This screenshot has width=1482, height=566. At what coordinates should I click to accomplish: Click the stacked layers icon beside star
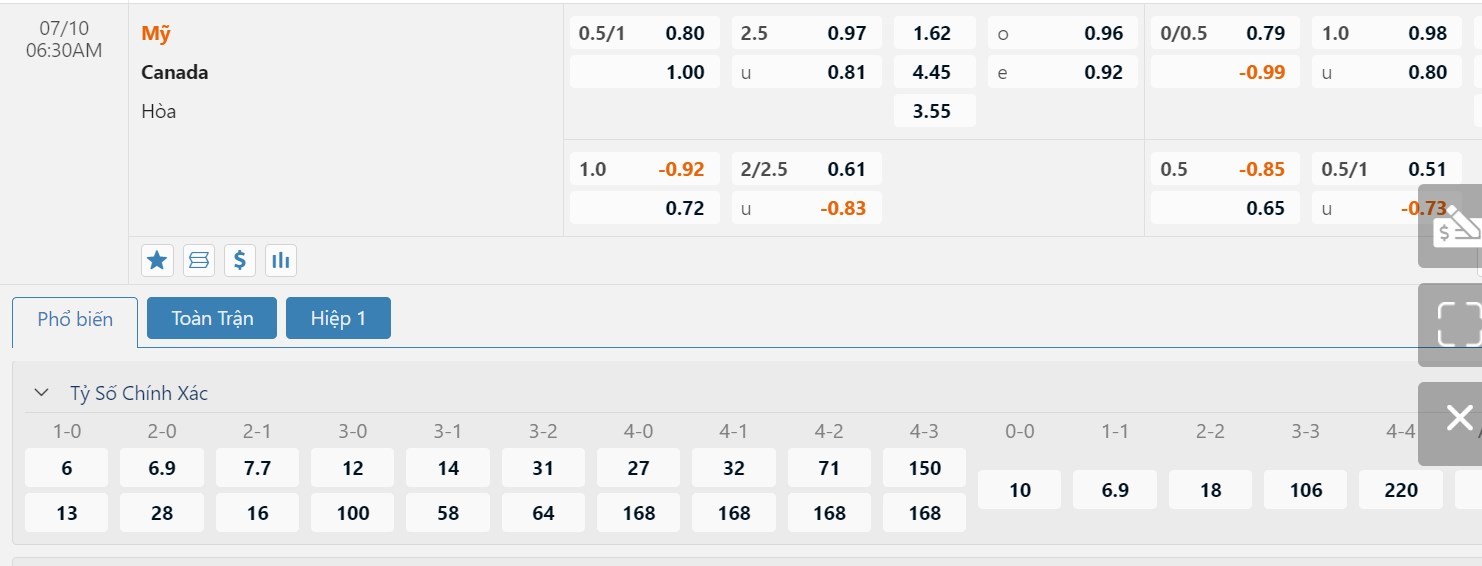(x=198, y=261)
